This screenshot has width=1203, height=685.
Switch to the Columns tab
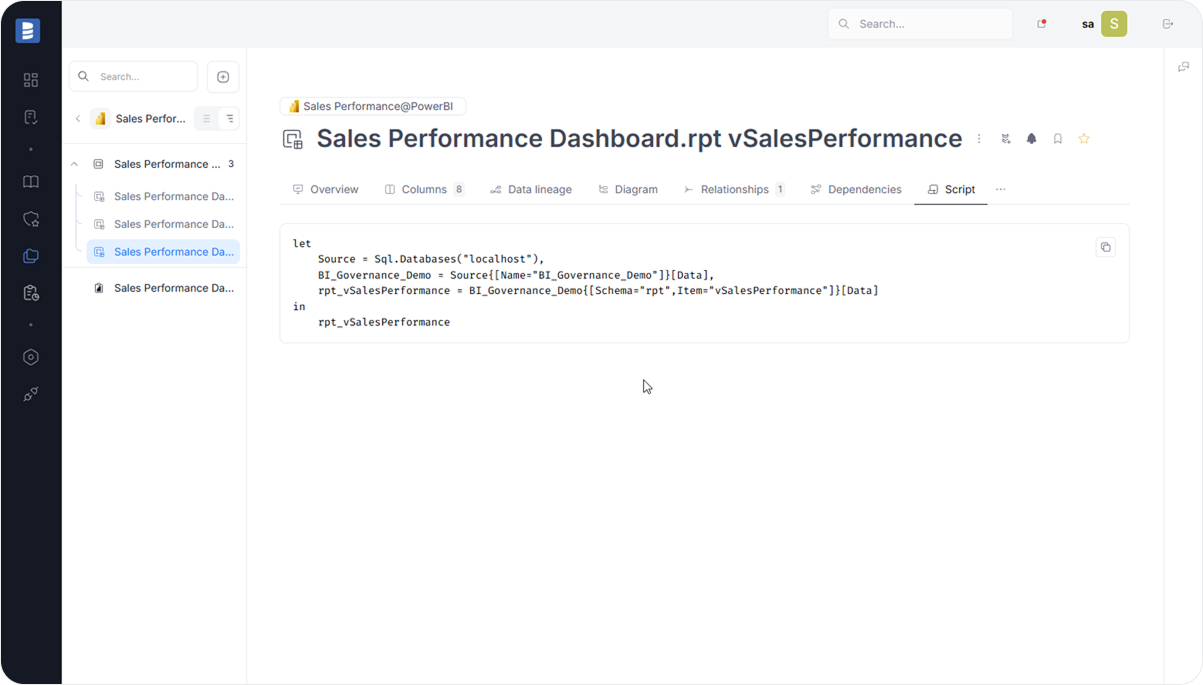coord(424,189)
